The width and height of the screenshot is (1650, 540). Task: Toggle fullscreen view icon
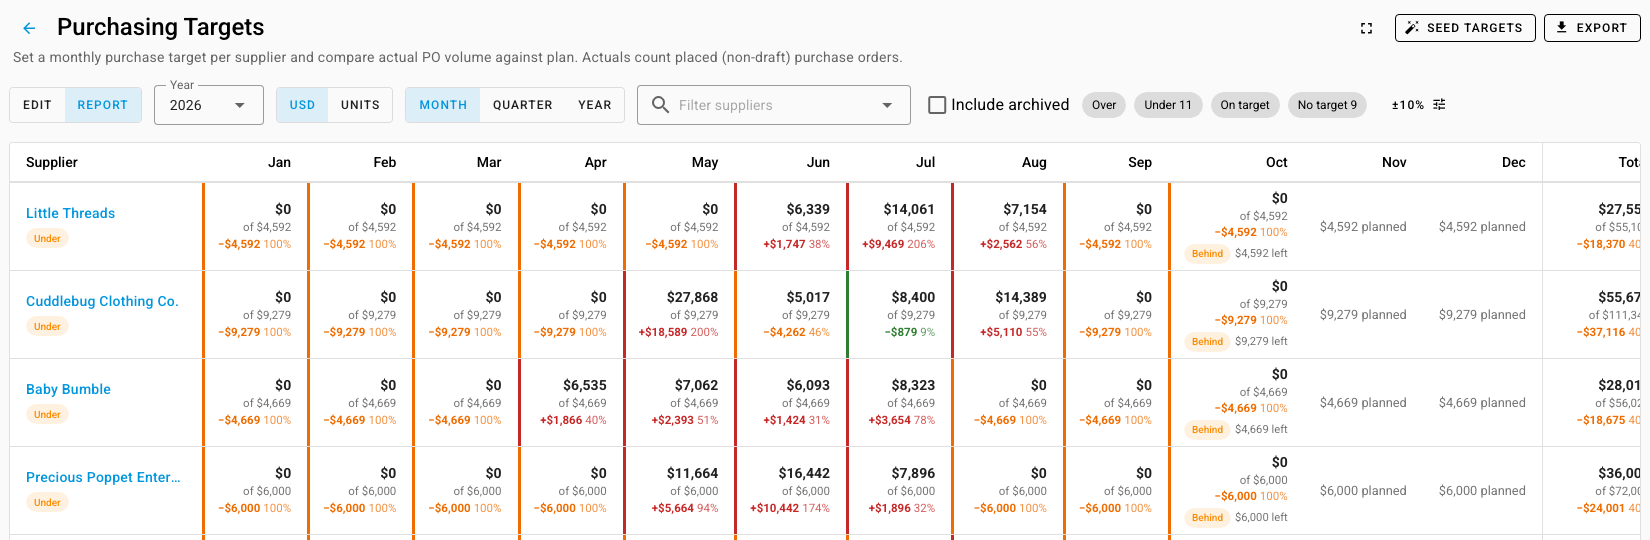click(x=1367, y=28)
